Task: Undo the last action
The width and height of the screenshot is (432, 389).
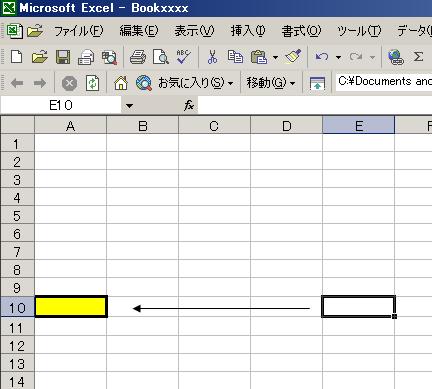Action: [322, 57]
